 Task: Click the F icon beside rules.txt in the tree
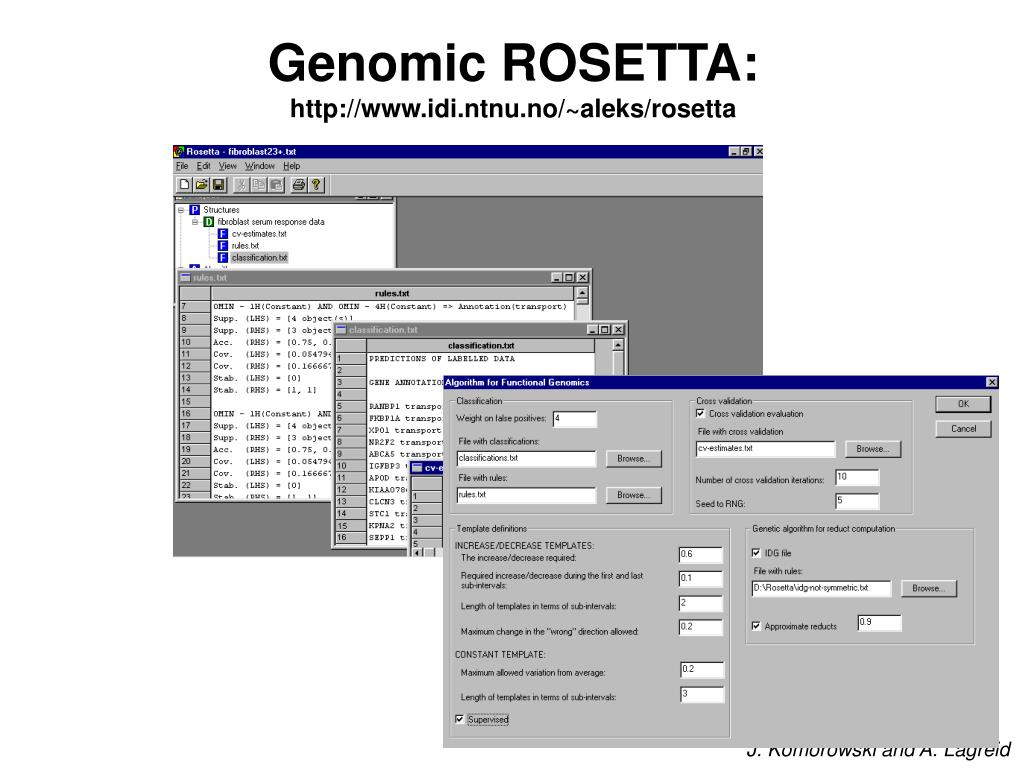pos(223,246)
